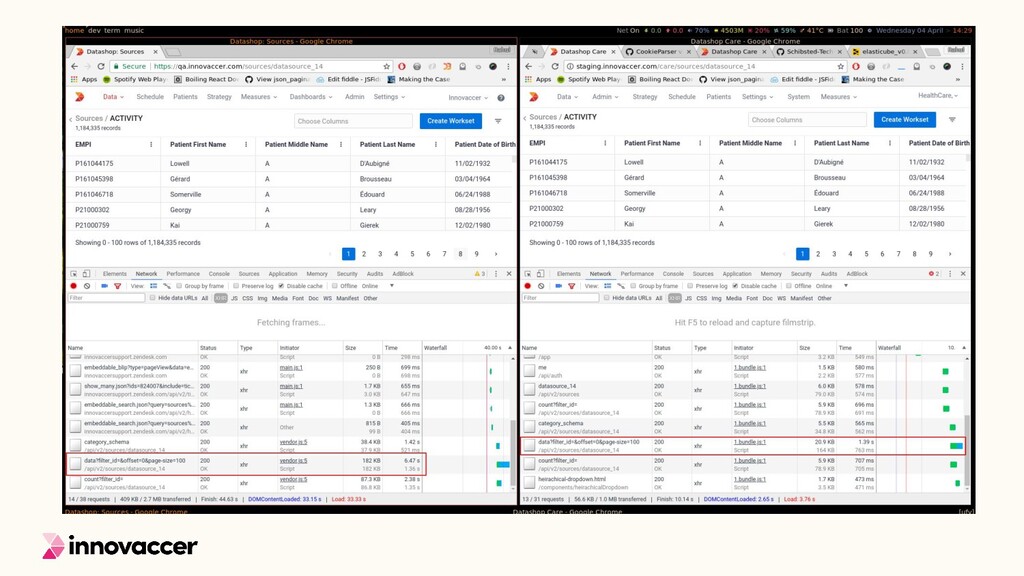This screenshot has height=576, width=1024.
Task: Switch to the Console tab in left DevTools
Action: pyautogui.click(x=218, y=273)
